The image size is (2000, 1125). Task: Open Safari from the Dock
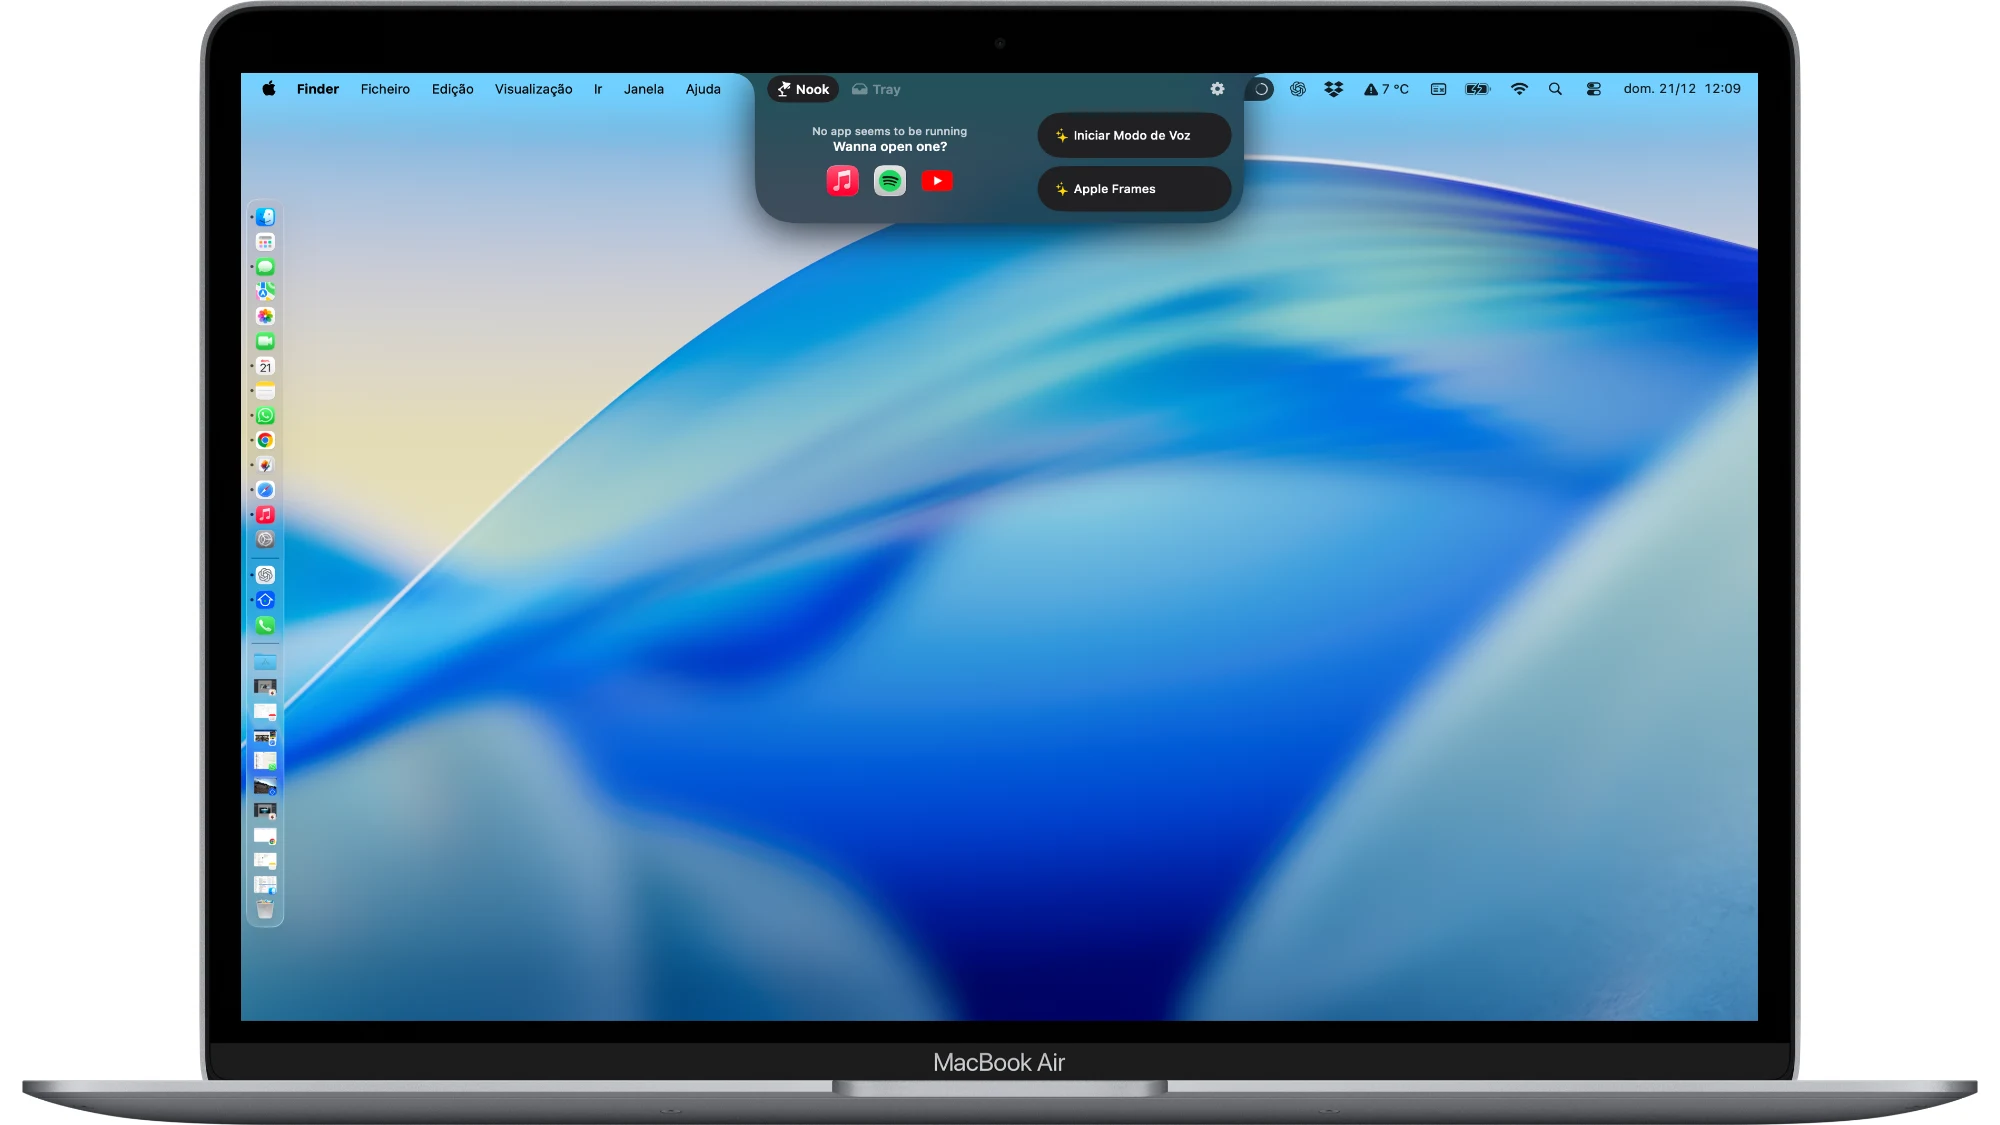coord(265,490)
